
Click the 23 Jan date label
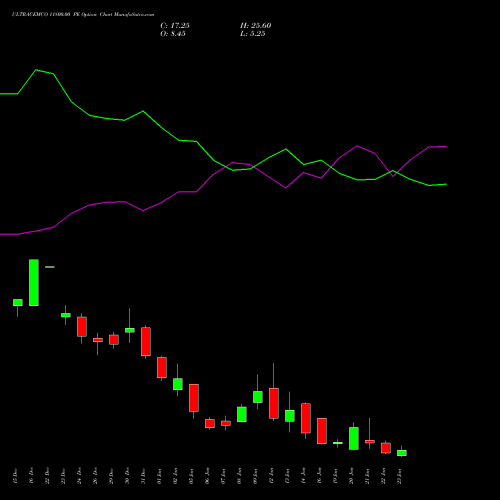[399, 476]
